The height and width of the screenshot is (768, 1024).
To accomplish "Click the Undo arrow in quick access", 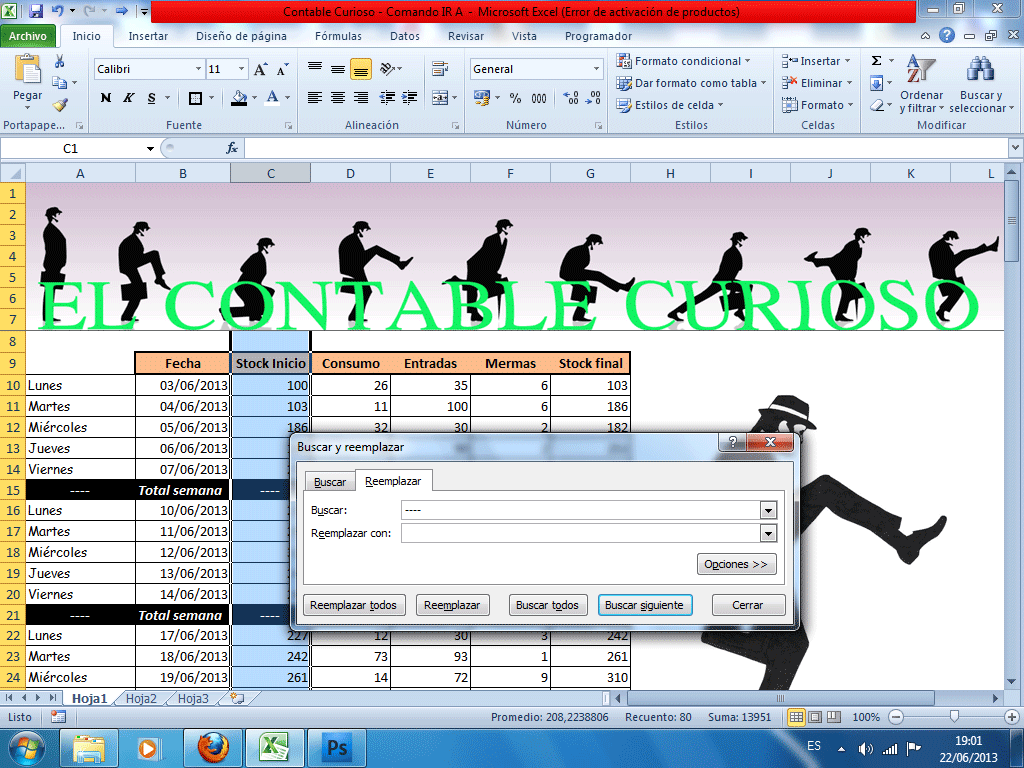I will 57,10.
